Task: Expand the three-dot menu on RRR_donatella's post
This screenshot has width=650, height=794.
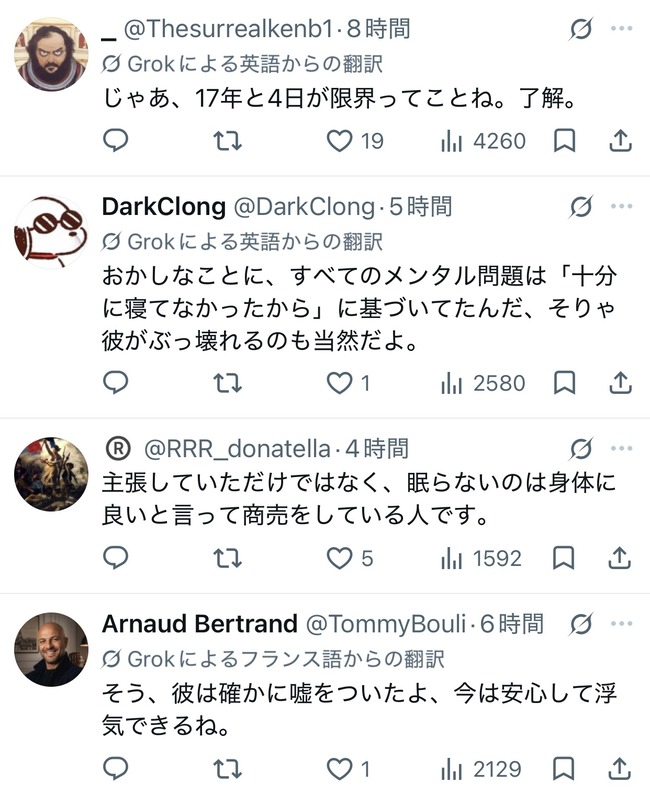Action: click(622, 448)
